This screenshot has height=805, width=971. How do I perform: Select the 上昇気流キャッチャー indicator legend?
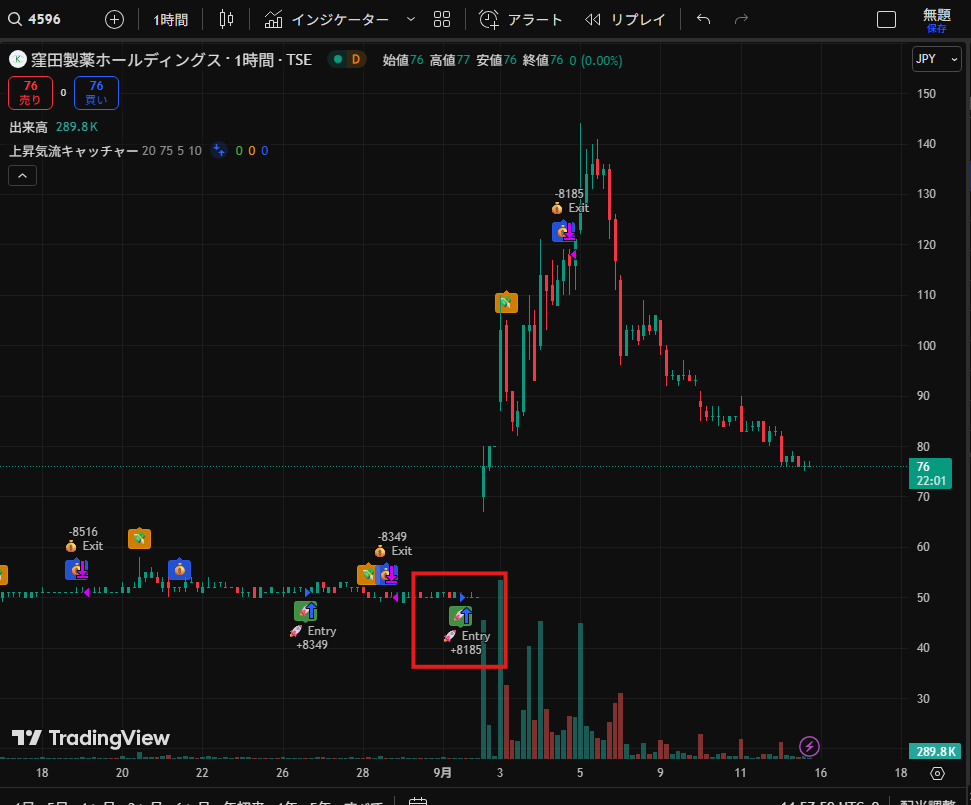tap(73, 150)
